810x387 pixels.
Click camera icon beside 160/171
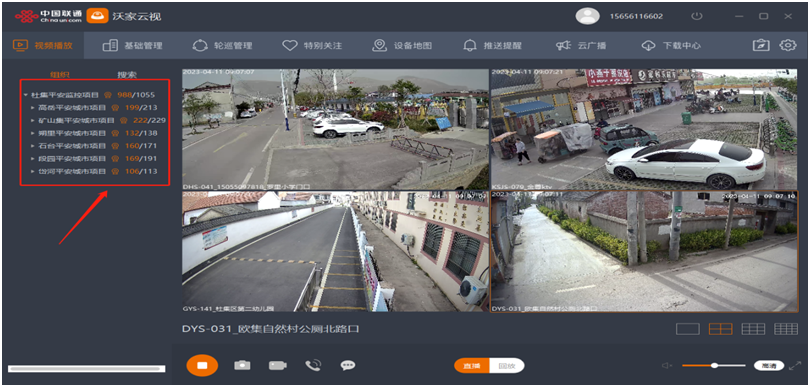click(116, 146)
